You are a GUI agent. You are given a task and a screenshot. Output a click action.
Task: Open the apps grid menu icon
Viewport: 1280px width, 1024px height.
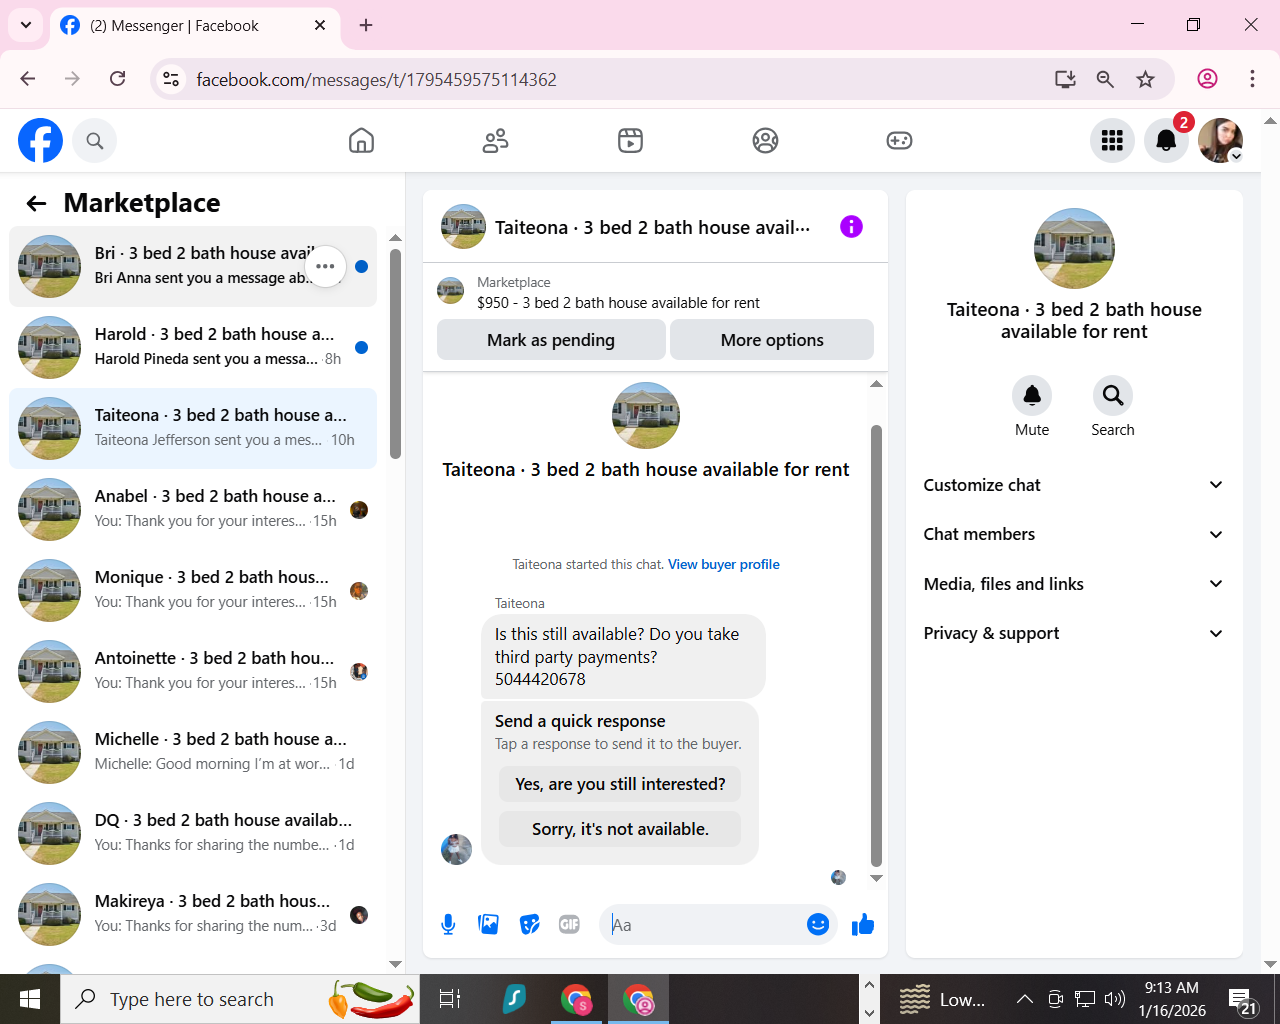pyautogui.click(x=1112, y=141)
